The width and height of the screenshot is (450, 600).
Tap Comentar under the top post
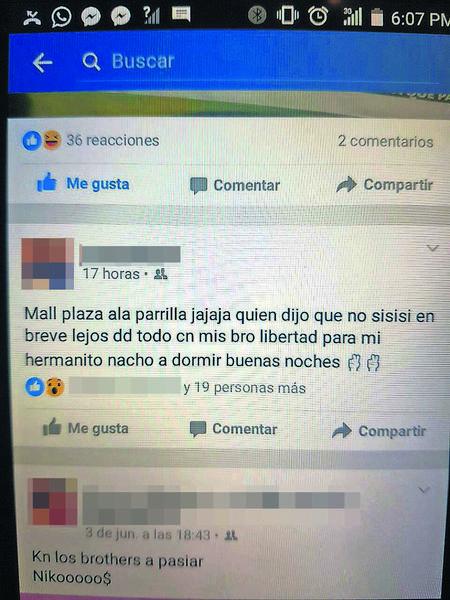tap(235, 185)
